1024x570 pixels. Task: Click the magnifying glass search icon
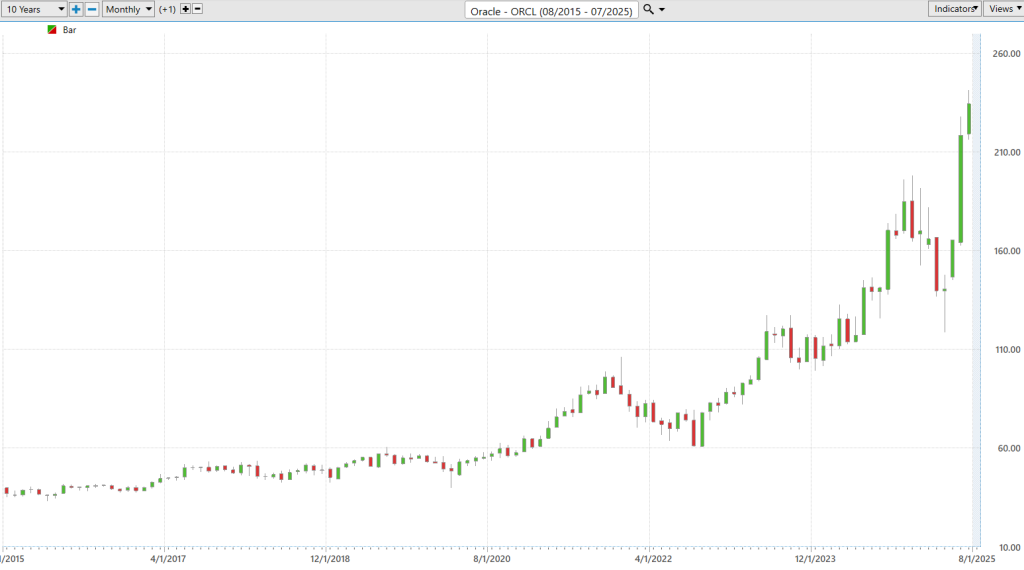coord(648,9)
